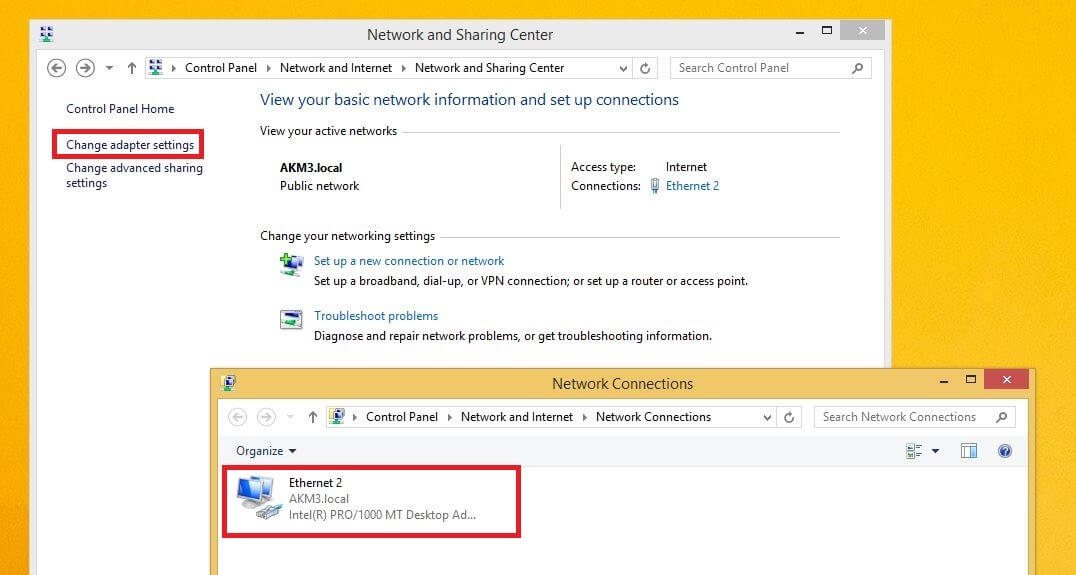
Task: Refresh the Network and Sharing Center address bar
Action: [x=645, y=68]
